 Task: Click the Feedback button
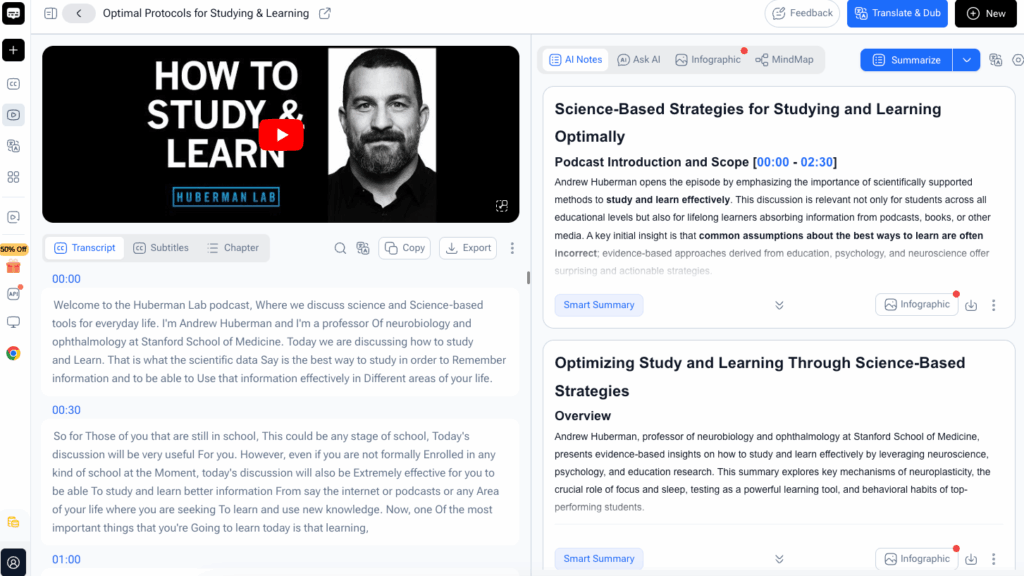pyautogui.click(x=802, y=13)
